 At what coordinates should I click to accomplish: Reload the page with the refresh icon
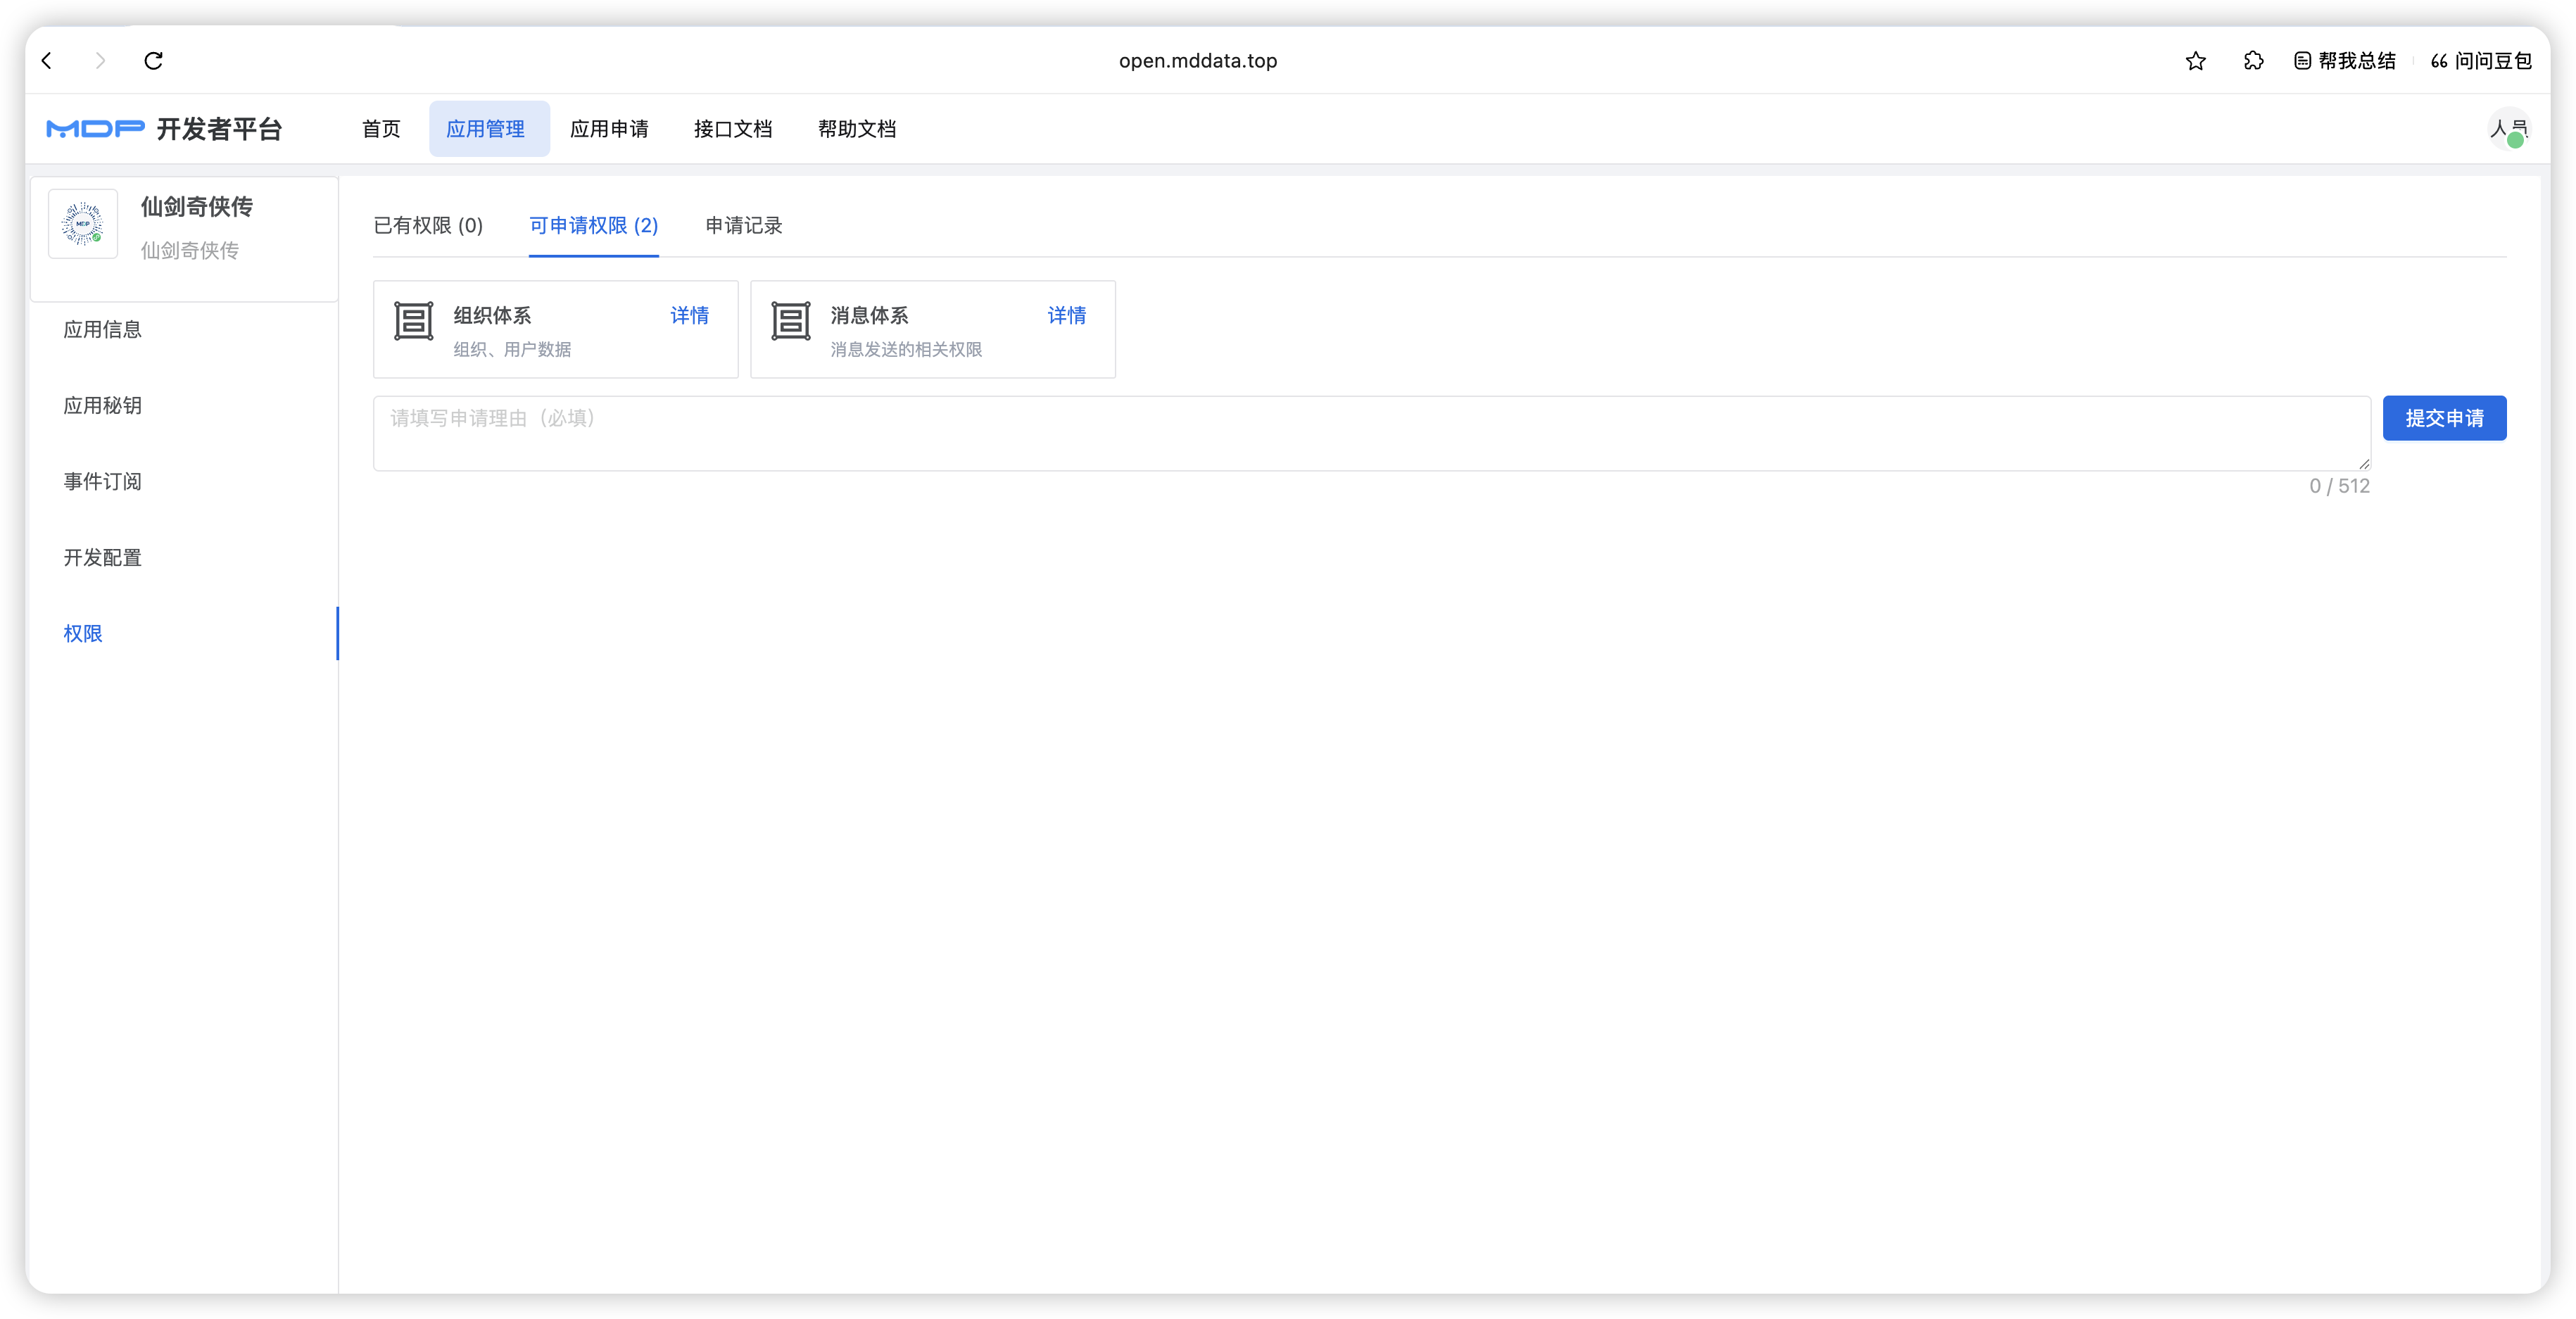tap(153, 61)
